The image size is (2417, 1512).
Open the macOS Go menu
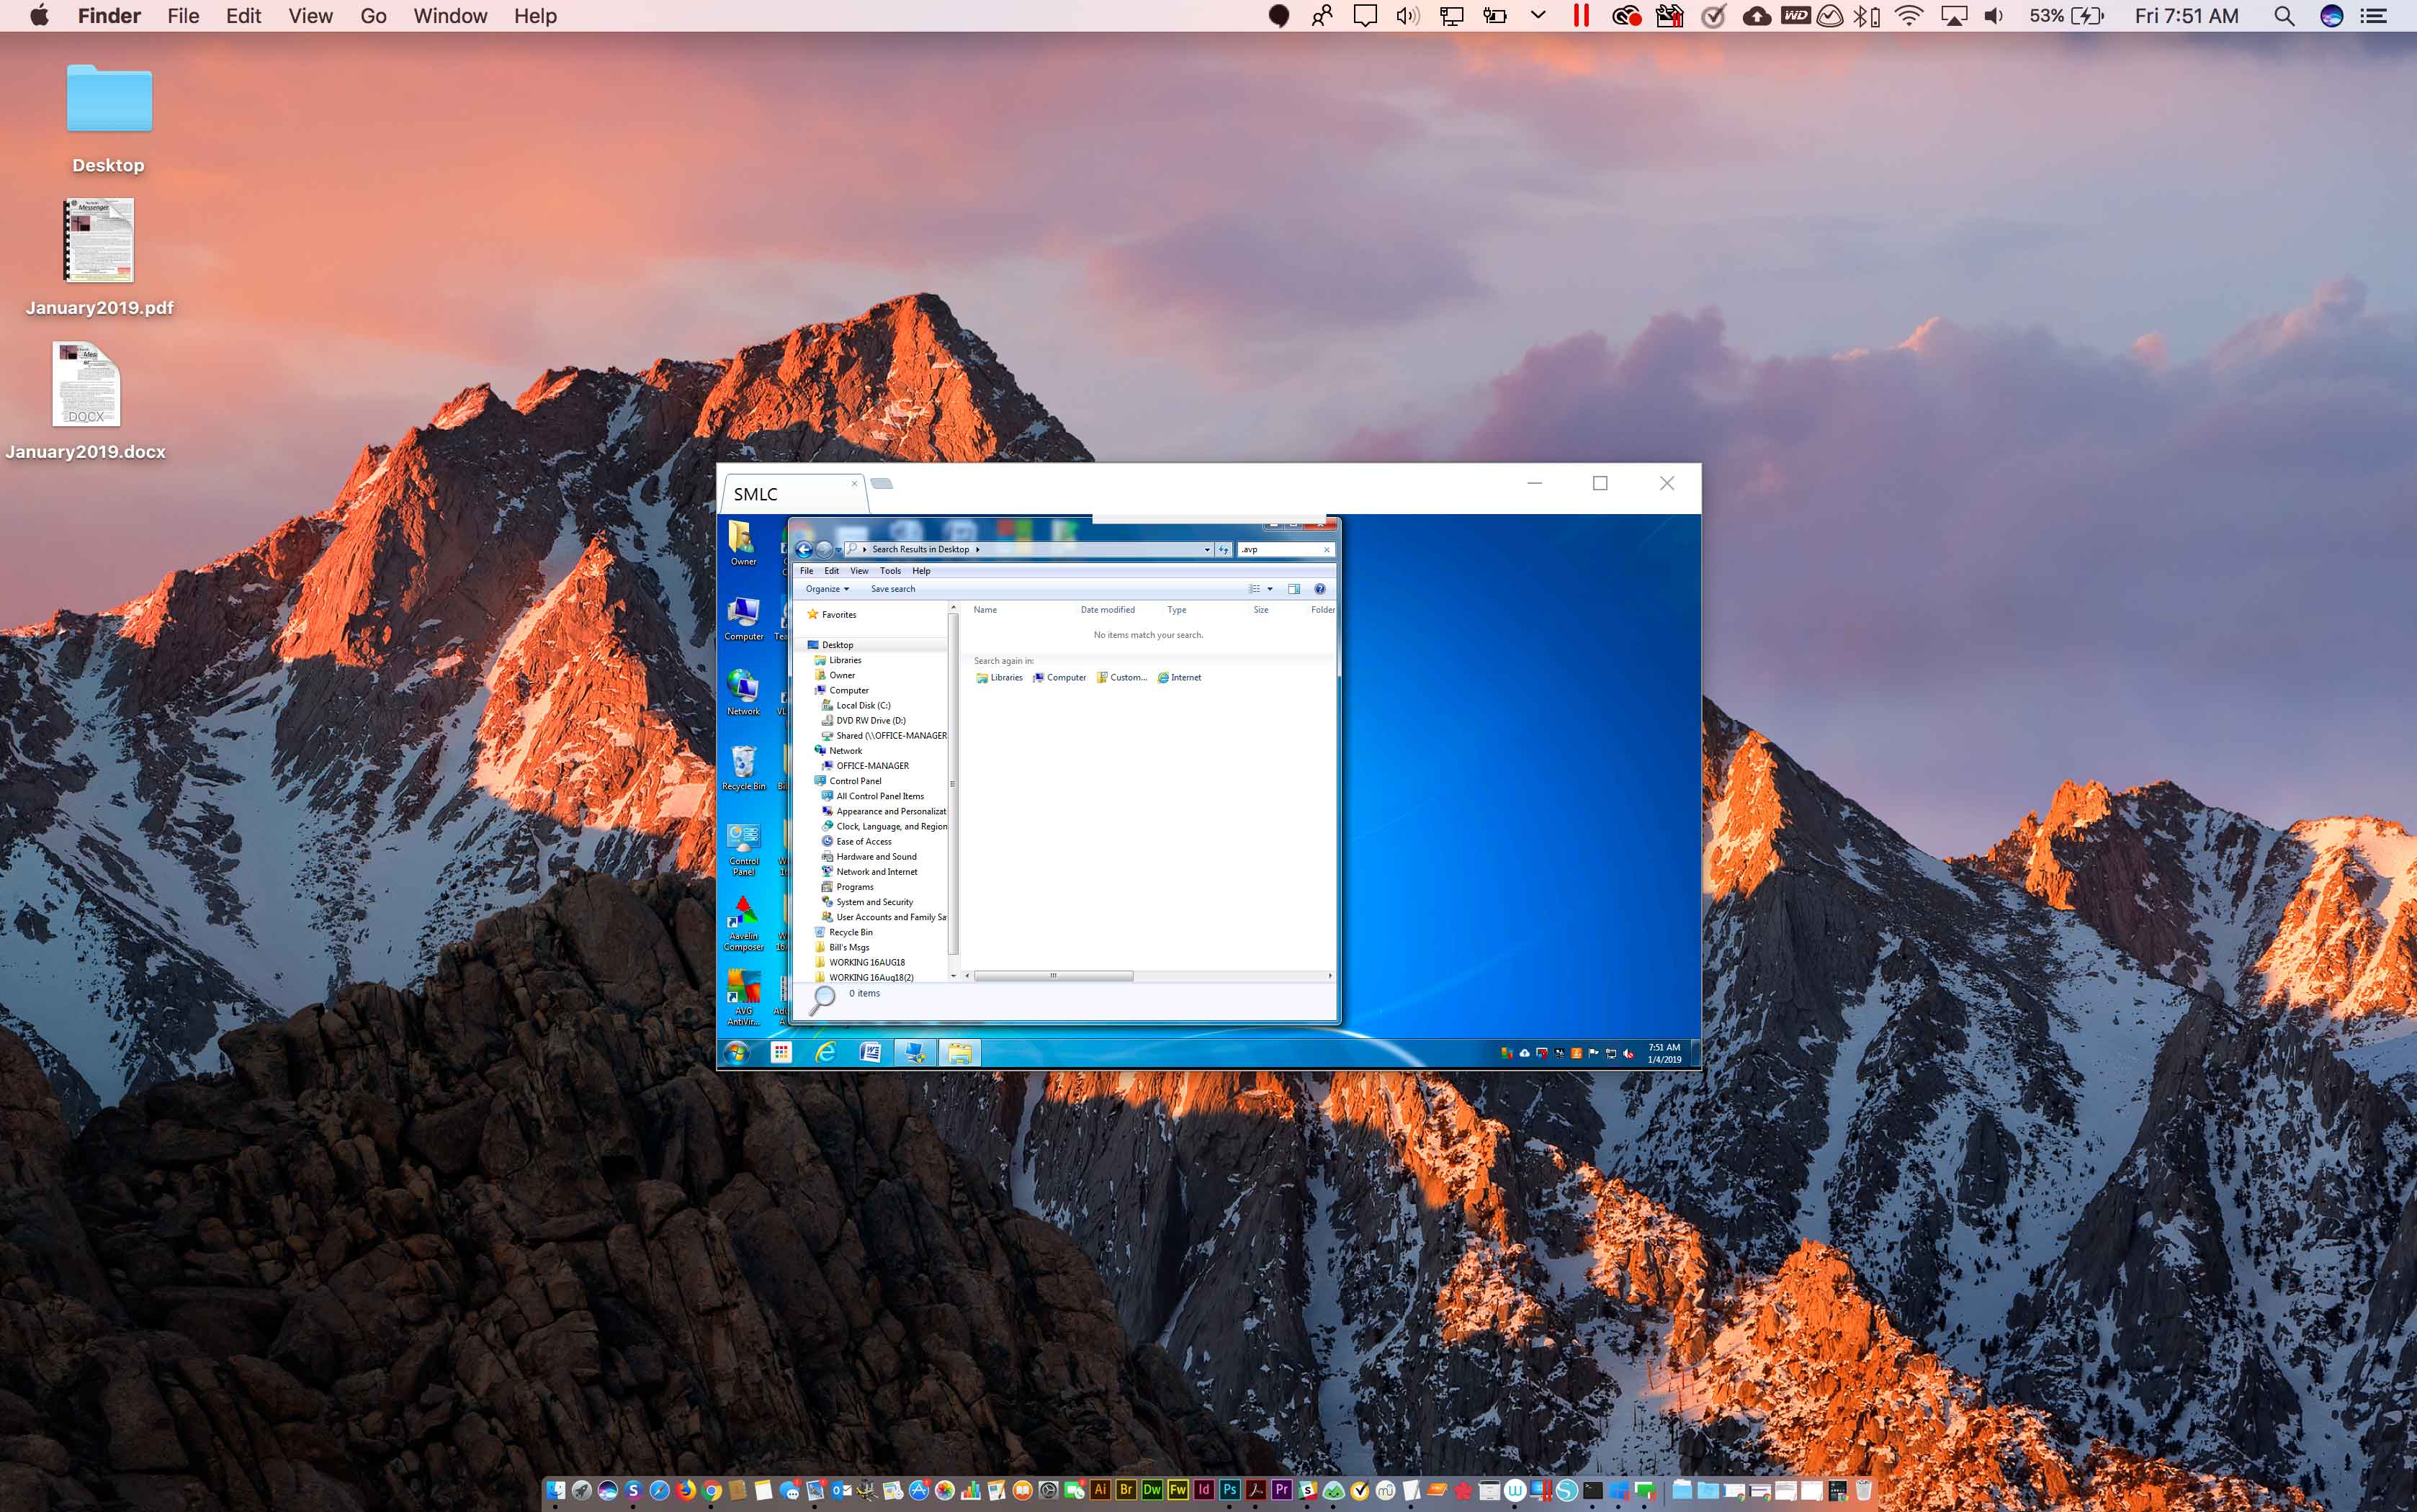click(x=373, y=16)
